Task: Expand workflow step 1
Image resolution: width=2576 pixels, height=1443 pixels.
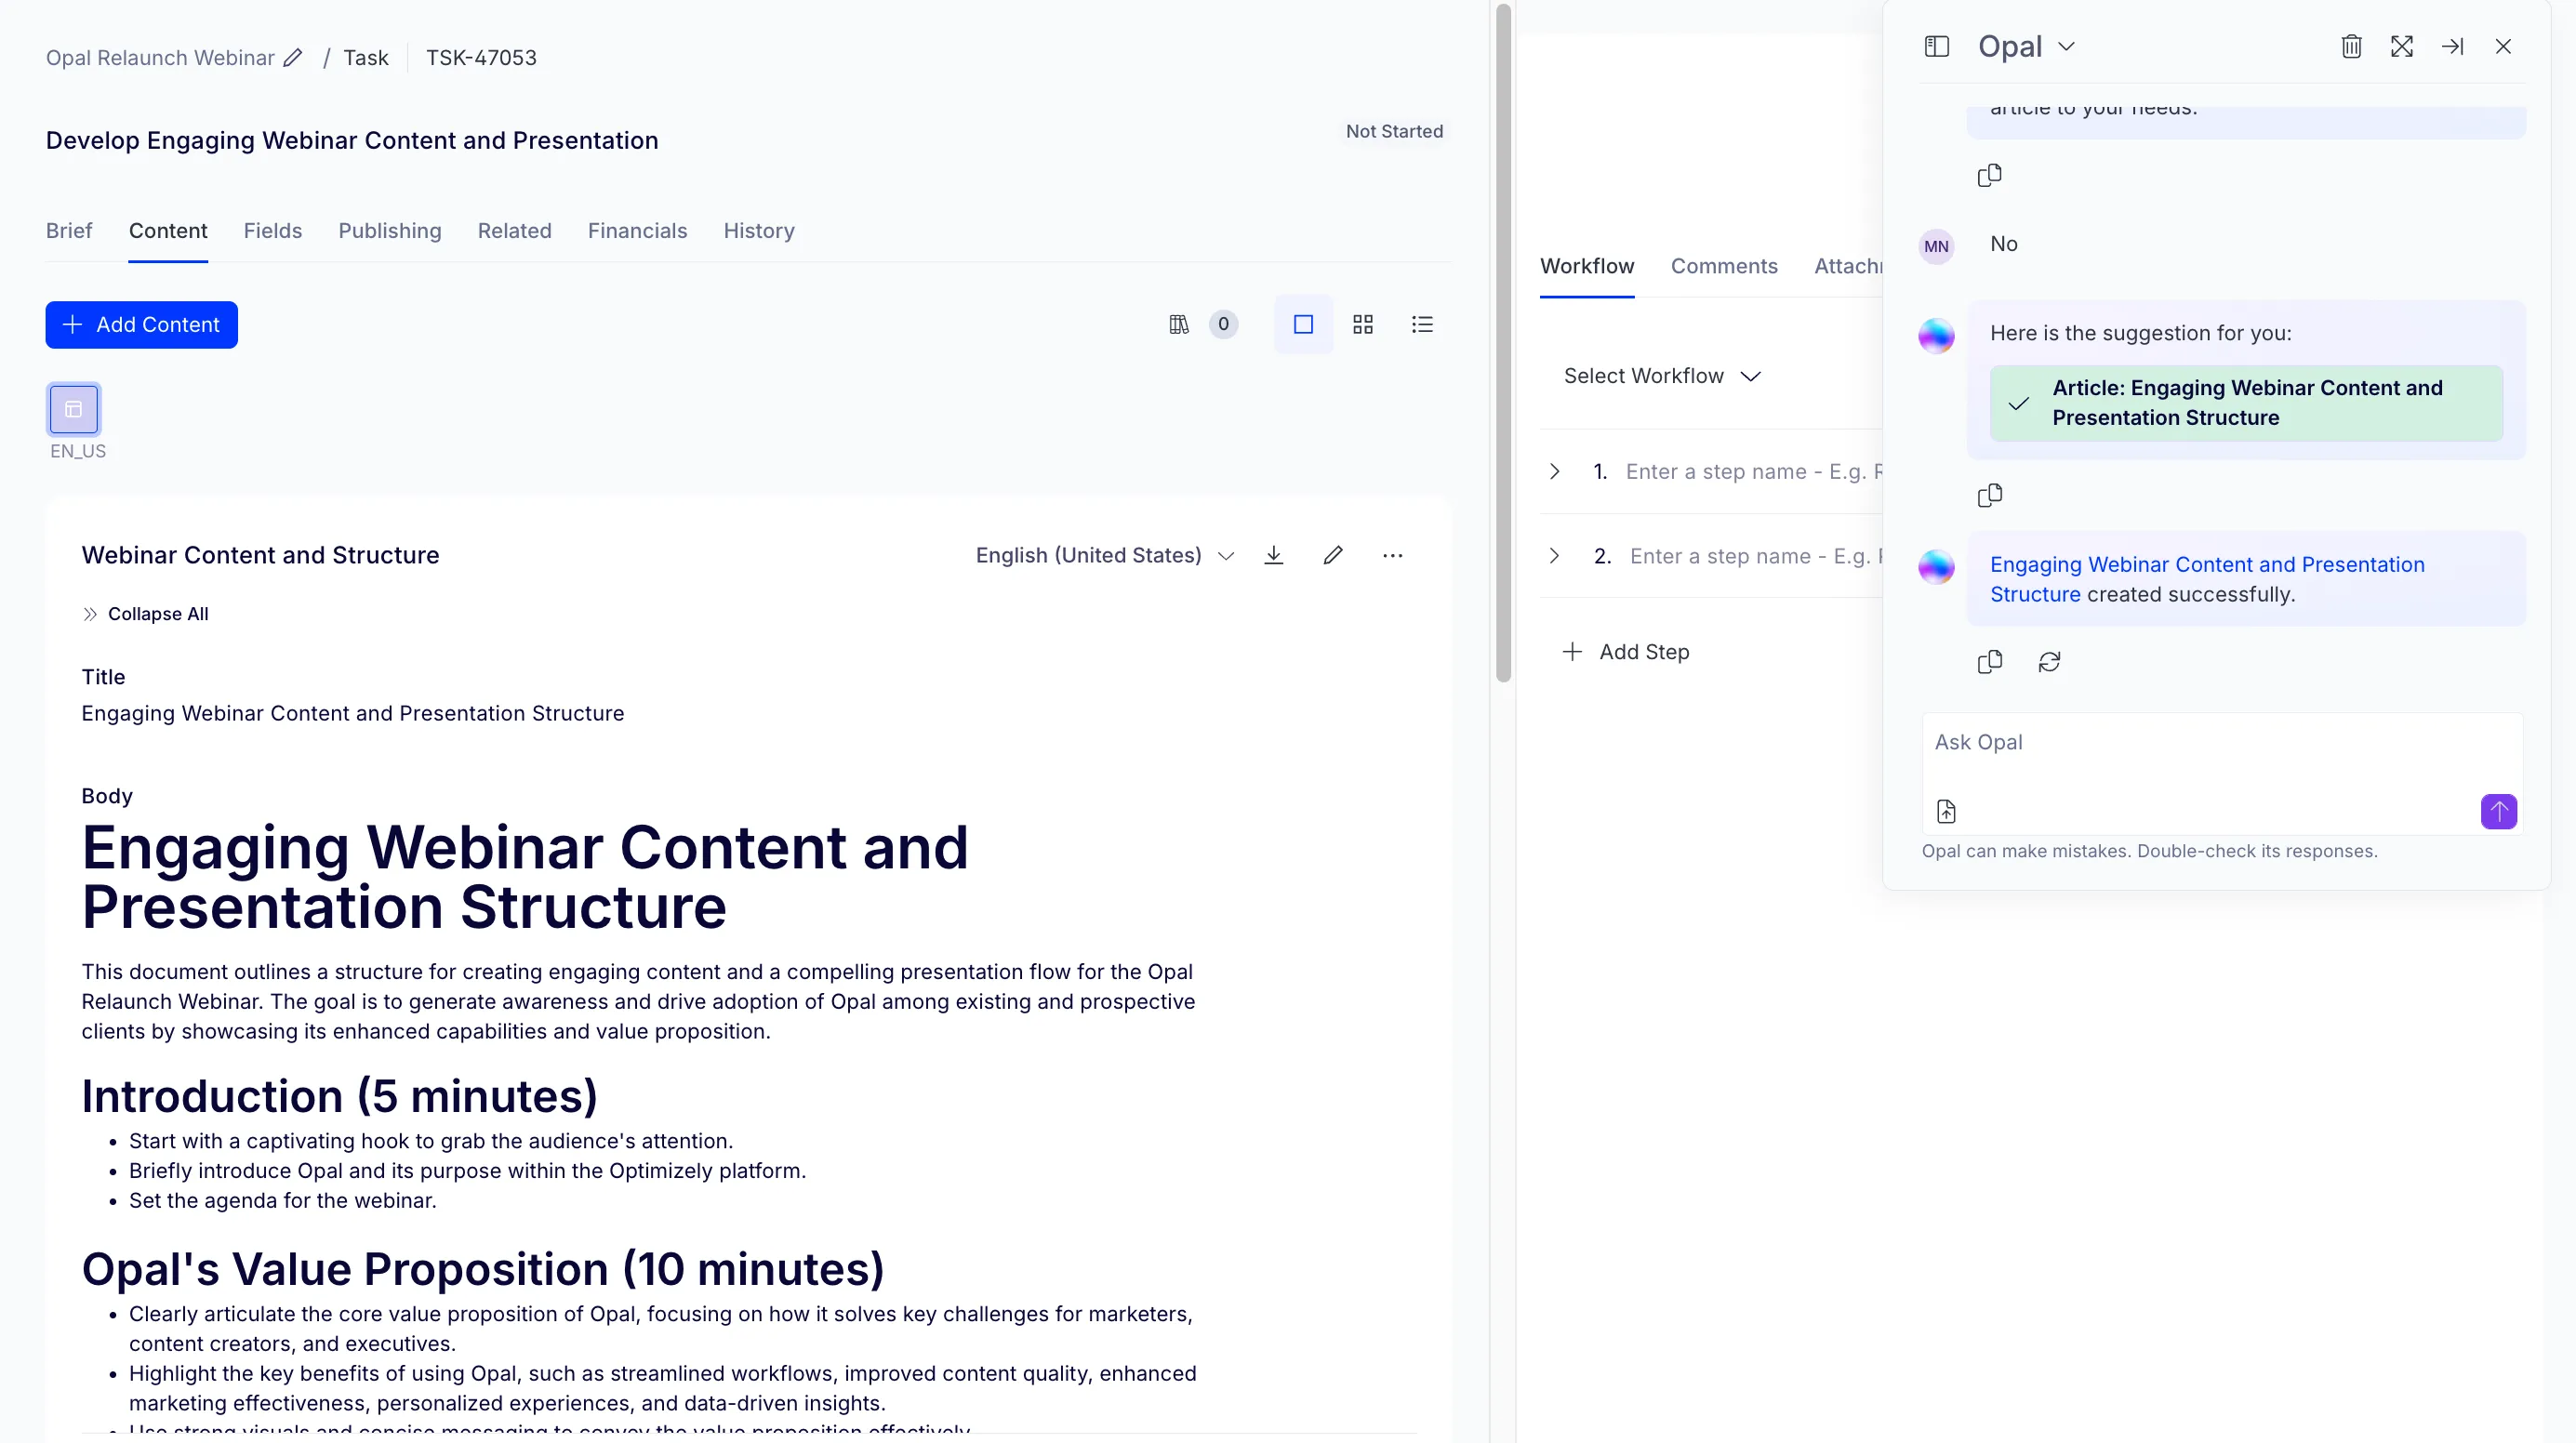Action: [x=1554, y=471]
